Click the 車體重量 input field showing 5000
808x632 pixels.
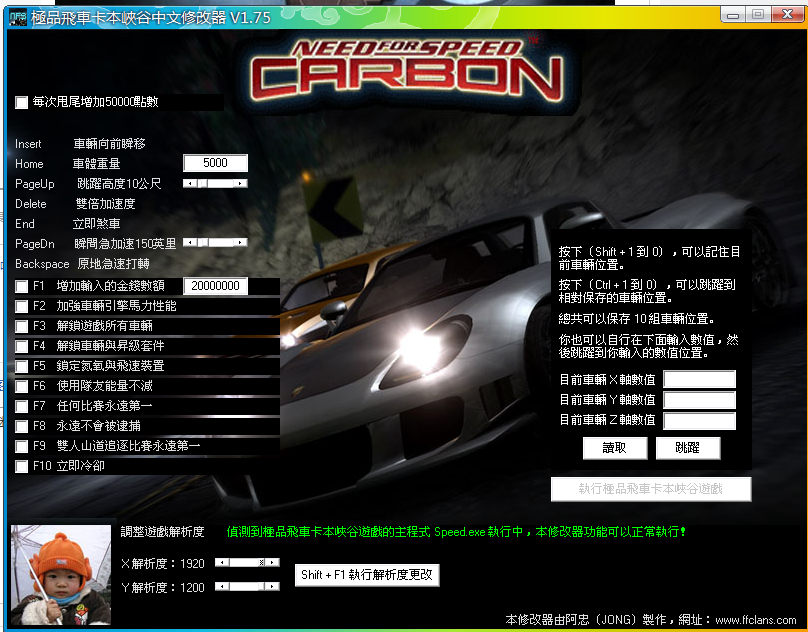tap(215, 163)
